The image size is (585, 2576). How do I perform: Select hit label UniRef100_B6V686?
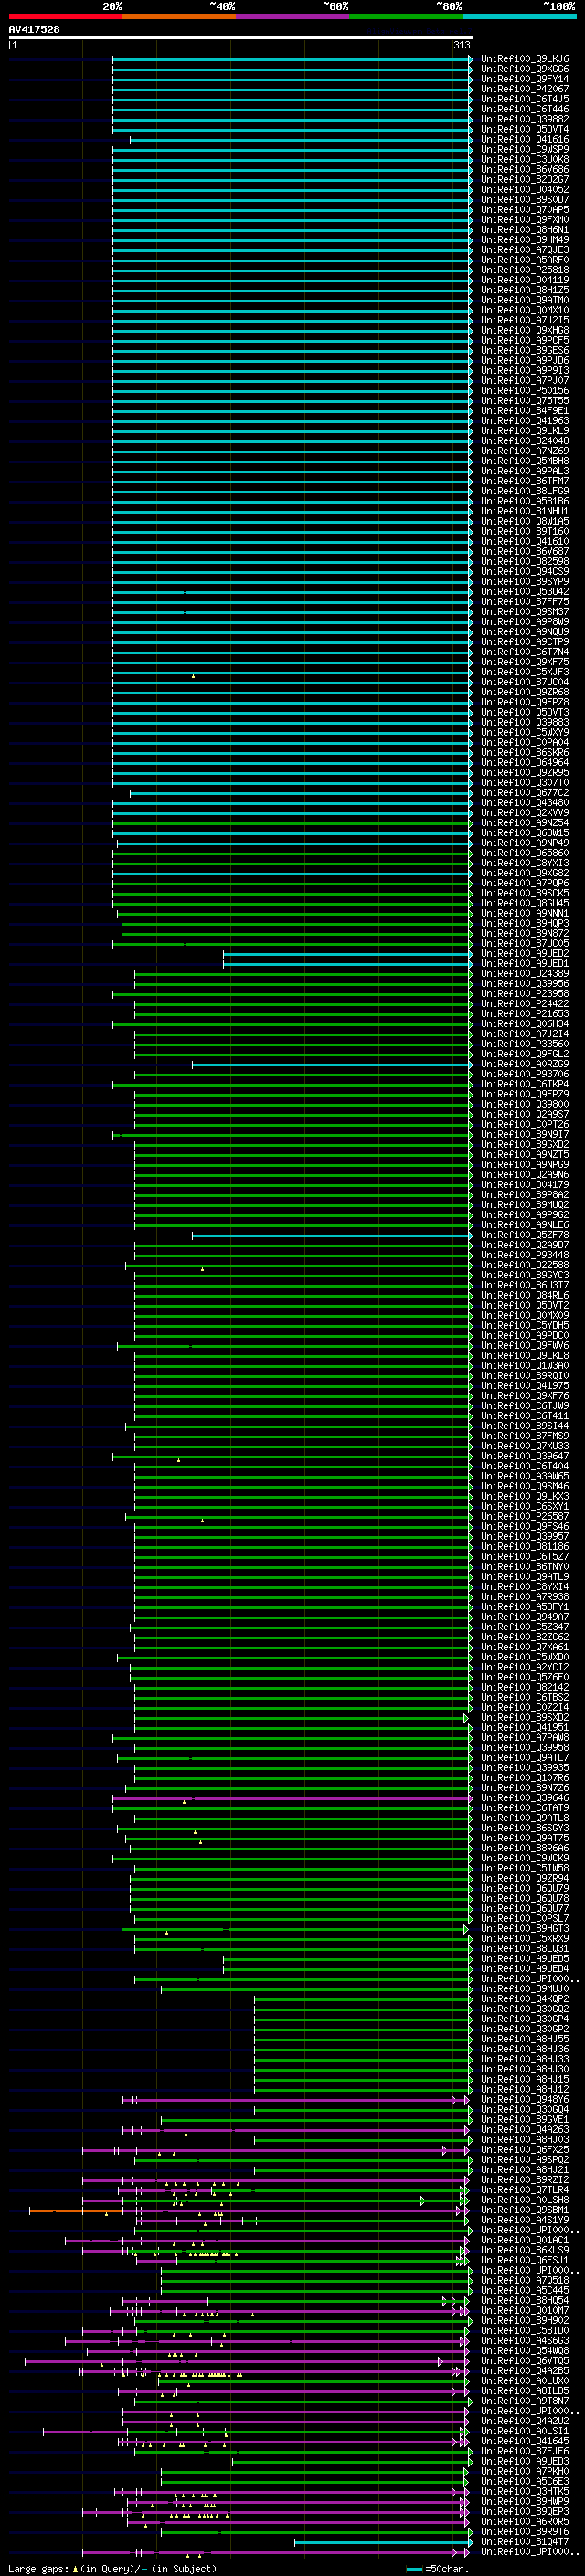pos(525,169)
